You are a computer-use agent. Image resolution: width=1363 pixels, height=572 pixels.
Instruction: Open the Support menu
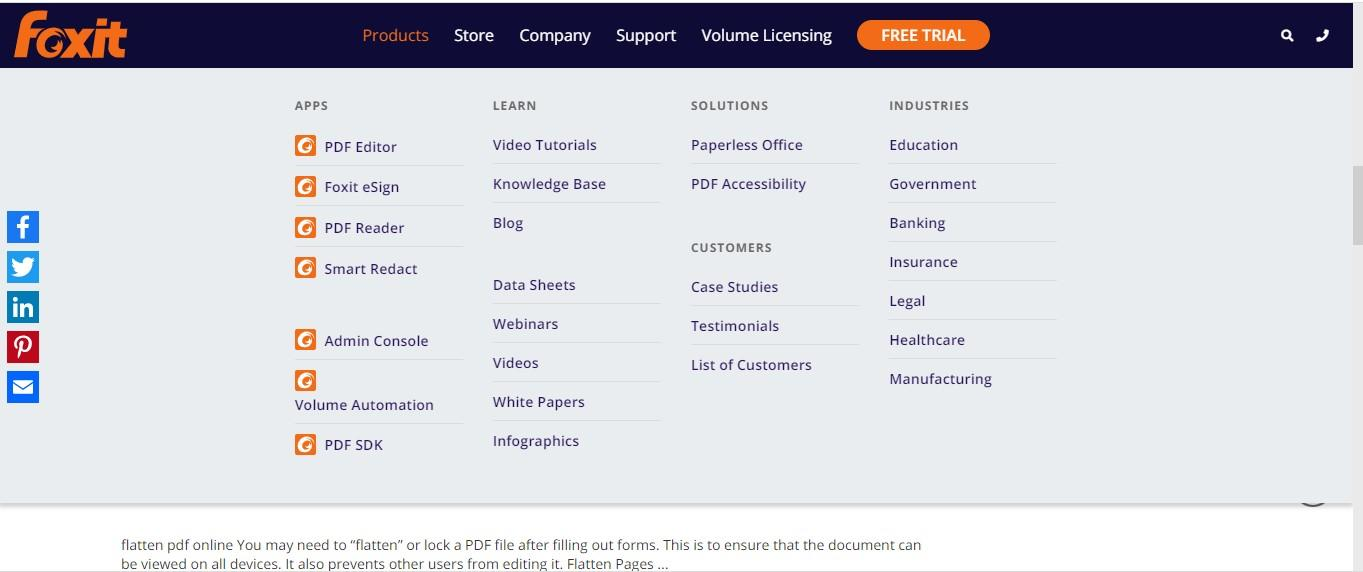[646, 35]
